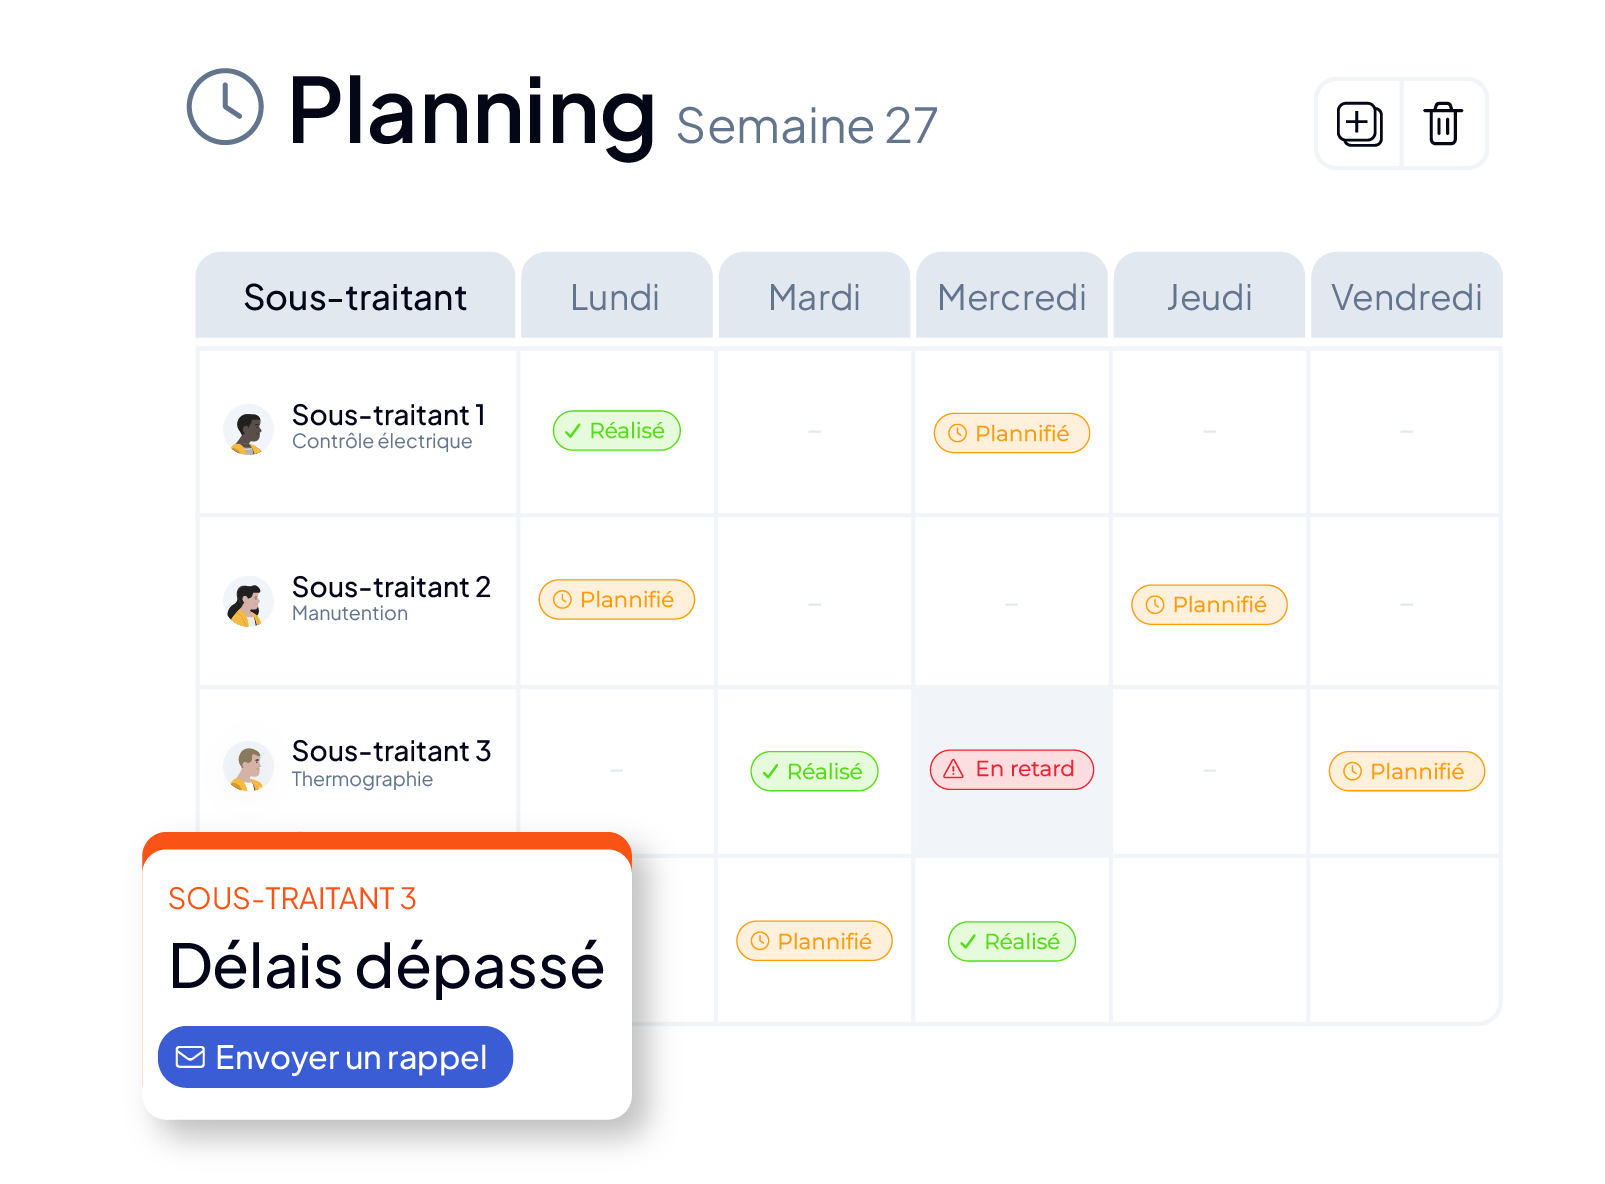Viewport: 1605px width, 1184px height.
Task: Click Sous-traitant 2 avatar
Action: (248, 601)
